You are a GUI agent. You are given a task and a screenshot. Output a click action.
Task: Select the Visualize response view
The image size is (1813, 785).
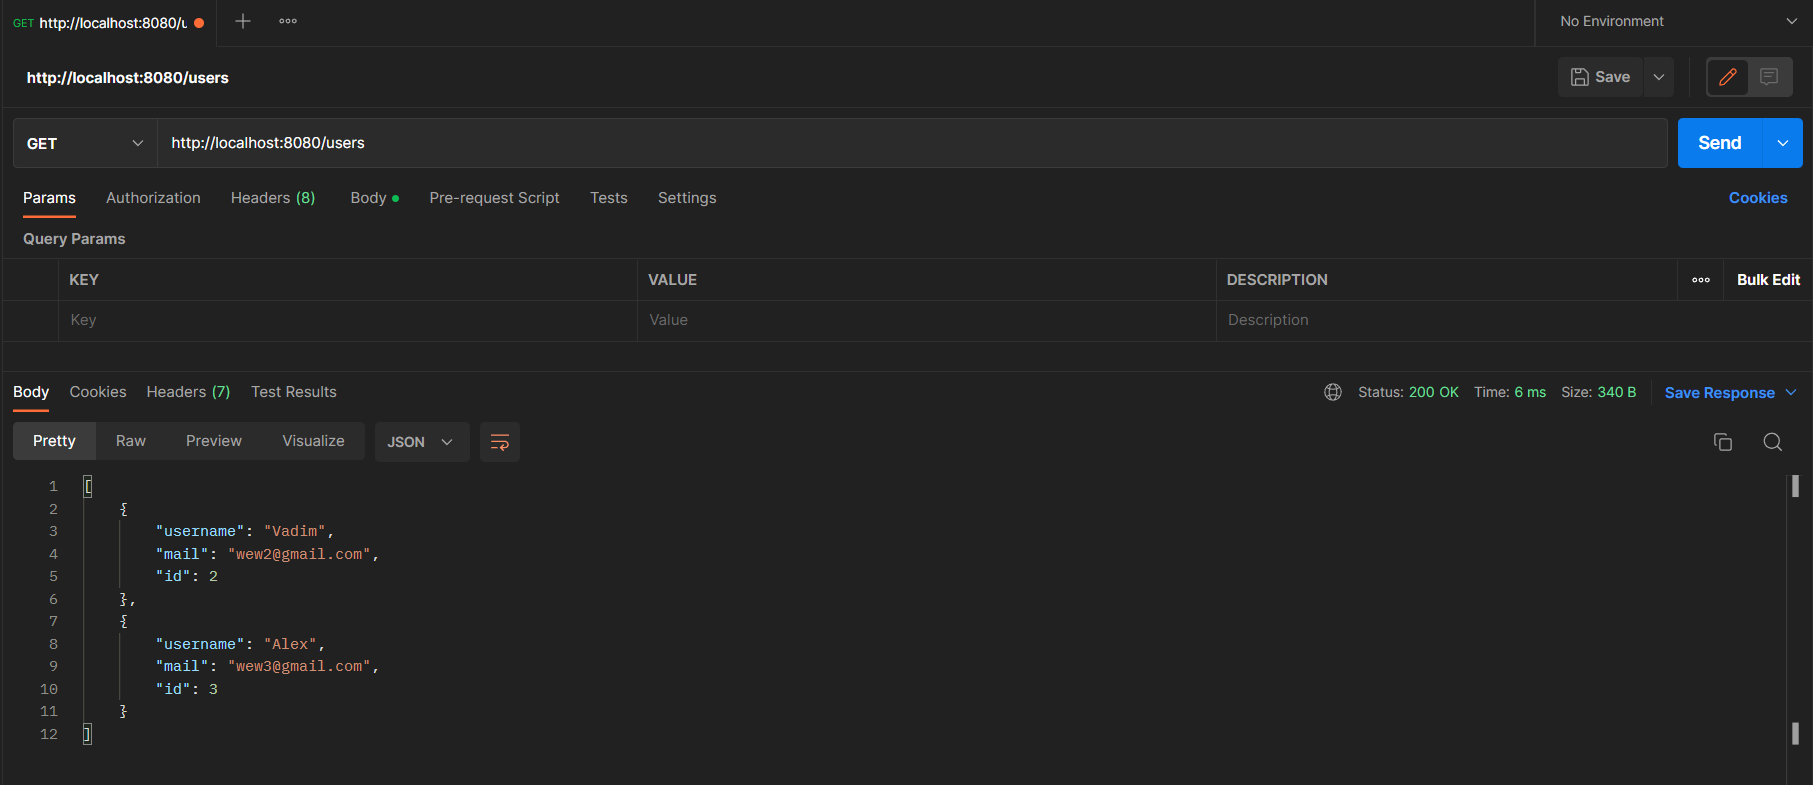313,441
